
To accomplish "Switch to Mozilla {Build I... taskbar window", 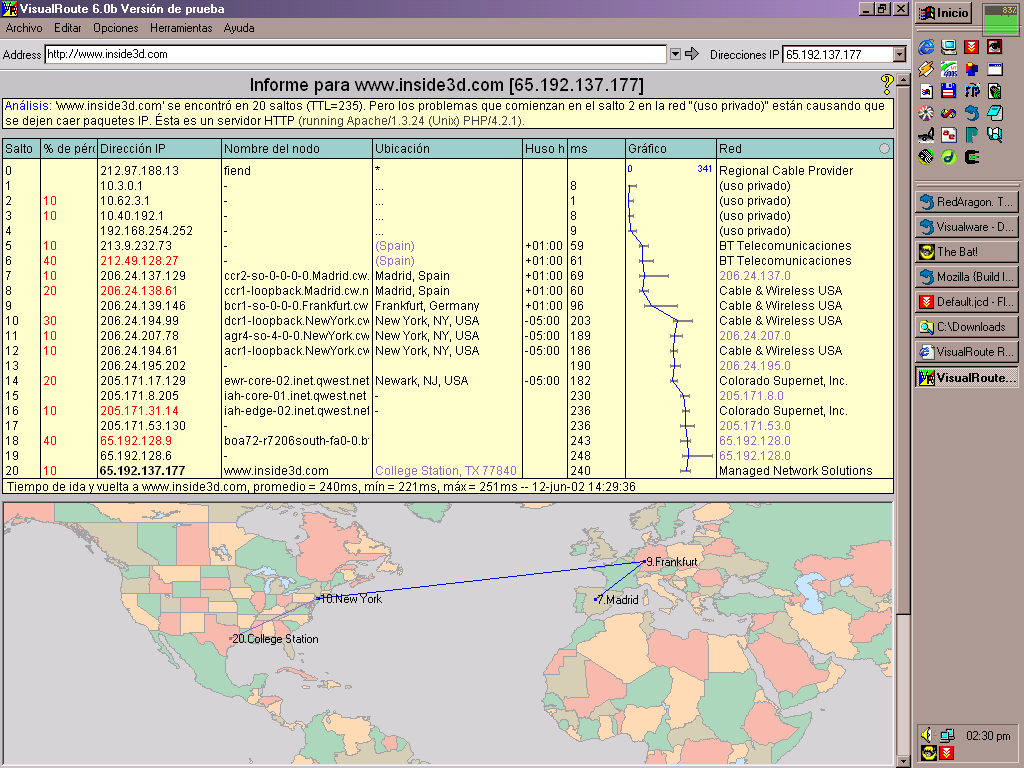I will click(967, 277).
